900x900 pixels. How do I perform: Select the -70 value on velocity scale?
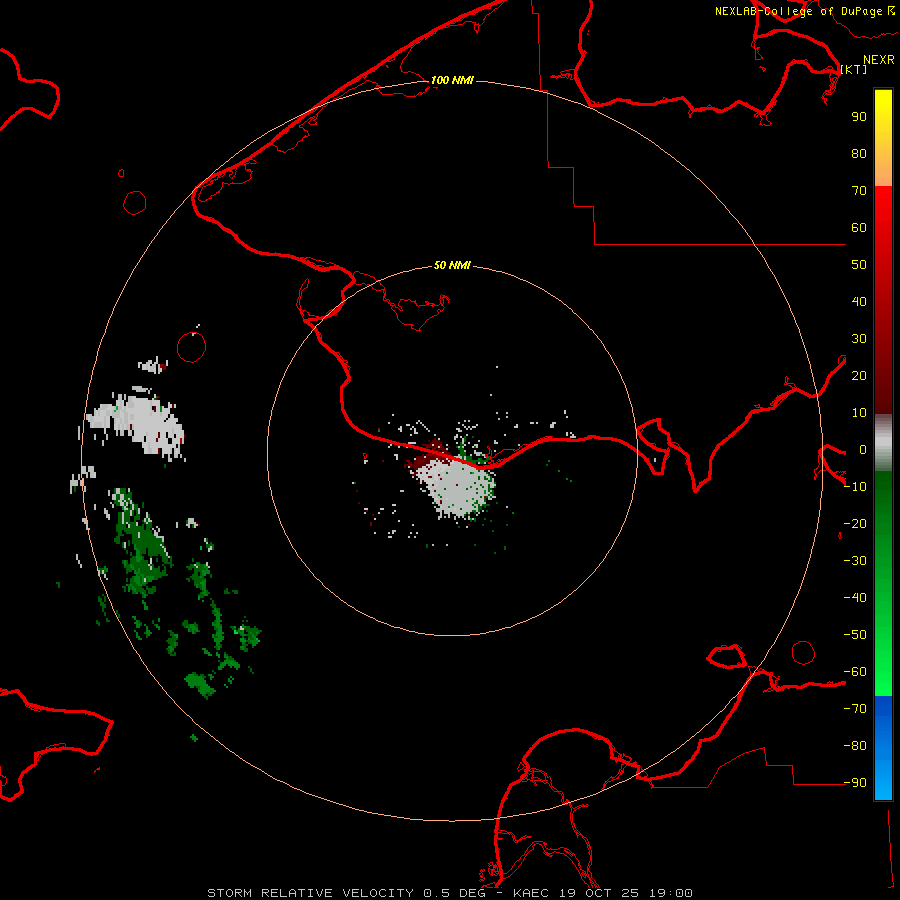[855, 708]
